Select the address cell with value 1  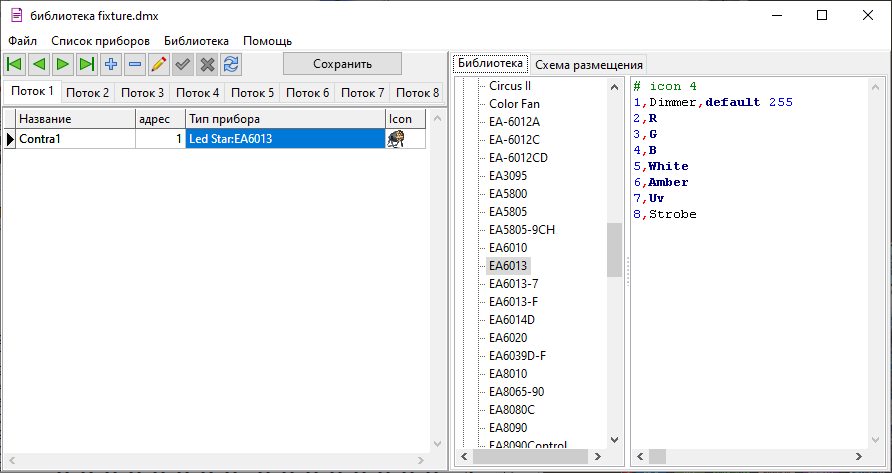pos(160,139)
